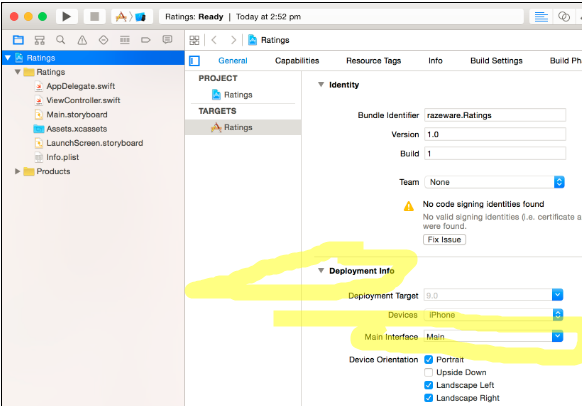Click the Ratings: Ready status display
This screenshot has width=582, height=406.
pyautogui.click(x=341, y=17)
